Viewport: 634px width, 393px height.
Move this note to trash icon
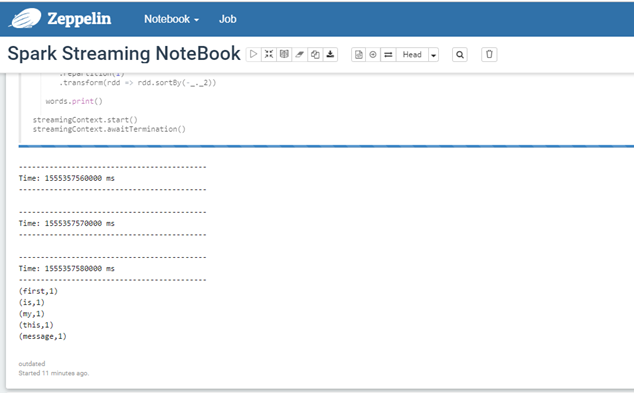point(489,55)
